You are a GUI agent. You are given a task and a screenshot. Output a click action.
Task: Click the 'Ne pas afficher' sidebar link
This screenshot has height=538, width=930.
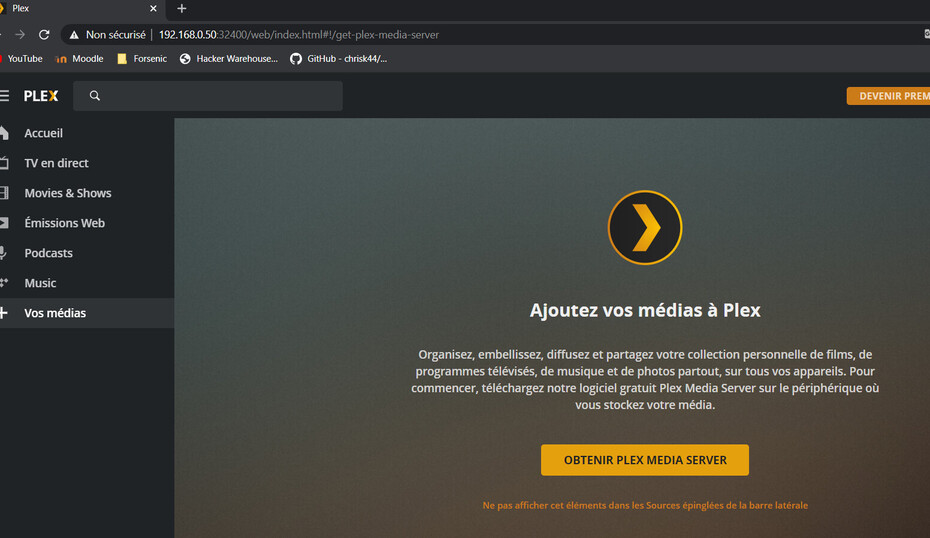645,505
